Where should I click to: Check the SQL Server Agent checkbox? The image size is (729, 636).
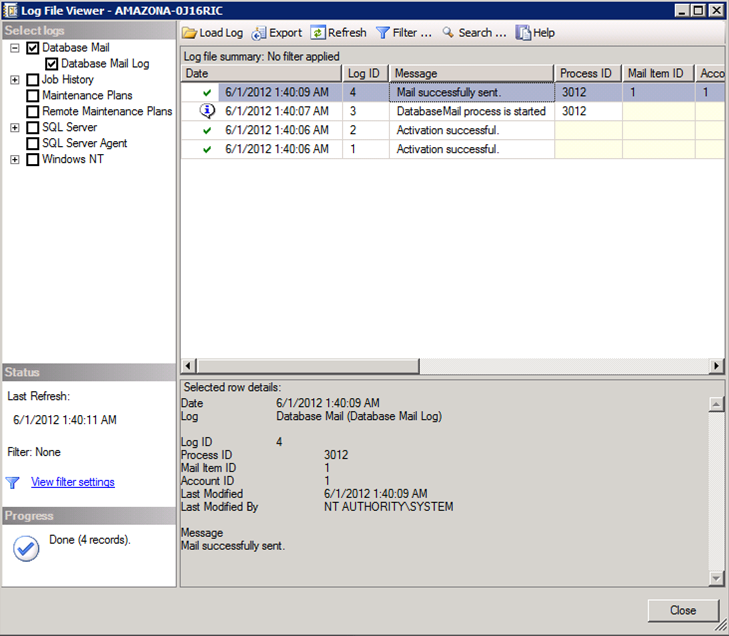33,143
